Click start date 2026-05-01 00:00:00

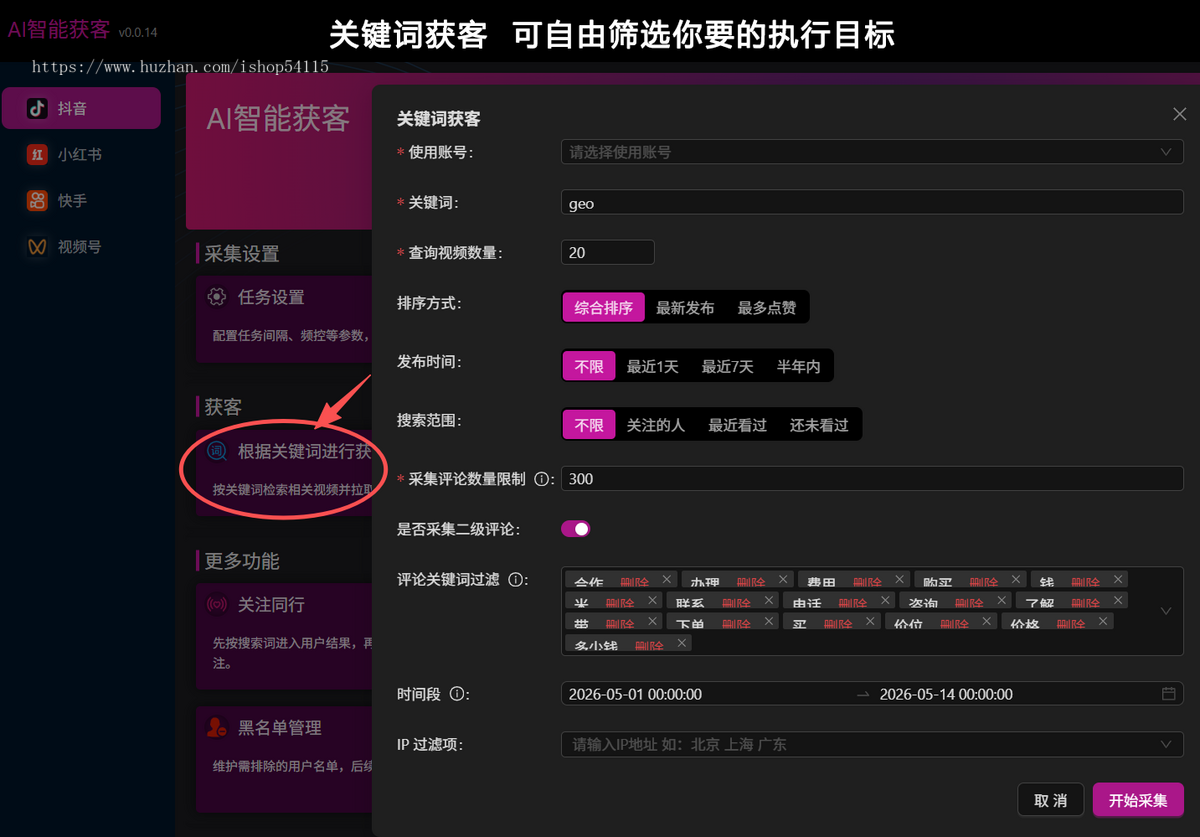click(635, 694)
